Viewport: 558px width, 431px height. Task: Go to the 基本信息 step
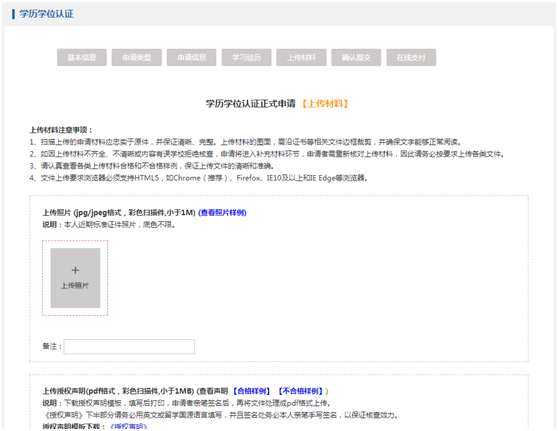[x=82, y=57]
